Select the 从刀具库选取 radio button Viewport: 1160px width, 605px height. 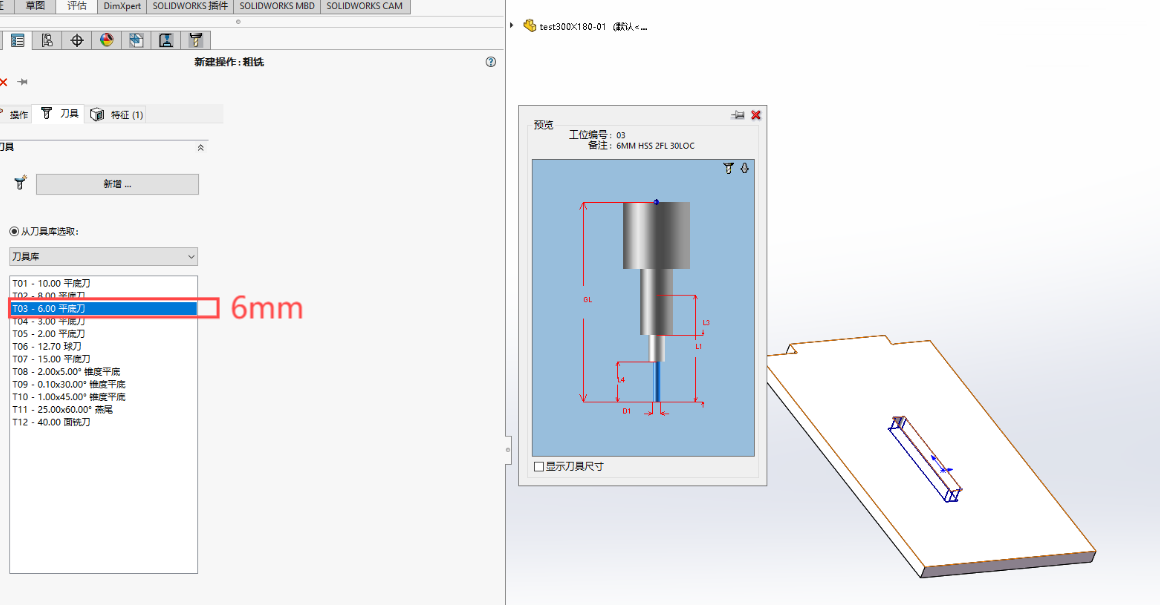point(14,231)
